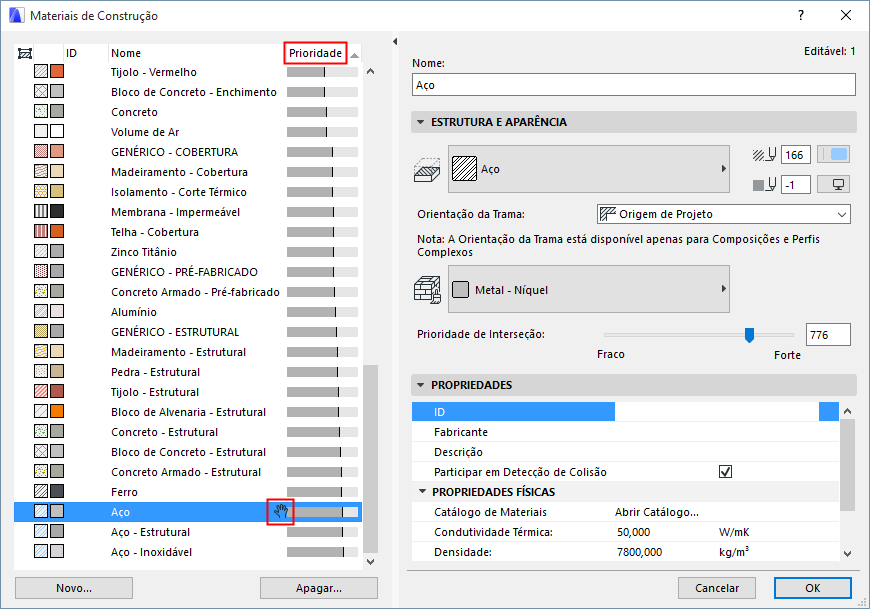Screen dimensions: 870x609
Task: Click the fill icon of Aço - Inoxidável
Action: (41, 551)
